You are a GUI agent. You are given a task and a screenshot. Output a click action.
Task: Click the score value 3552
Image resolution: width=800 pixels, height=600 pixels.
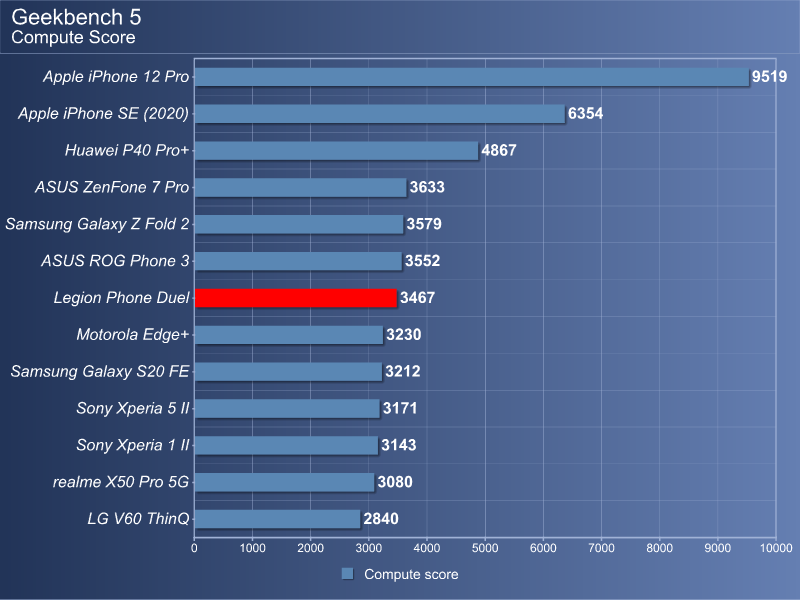point(422,261)
